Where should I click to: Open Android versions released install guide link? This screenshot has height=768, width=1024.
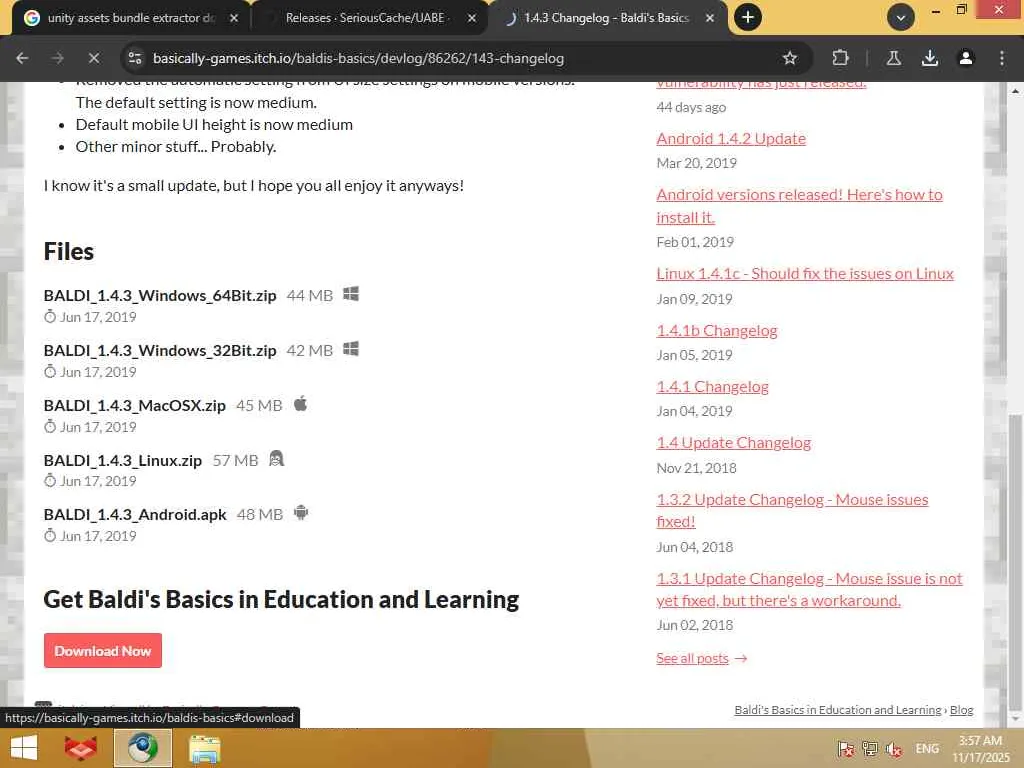click(799, 206)
